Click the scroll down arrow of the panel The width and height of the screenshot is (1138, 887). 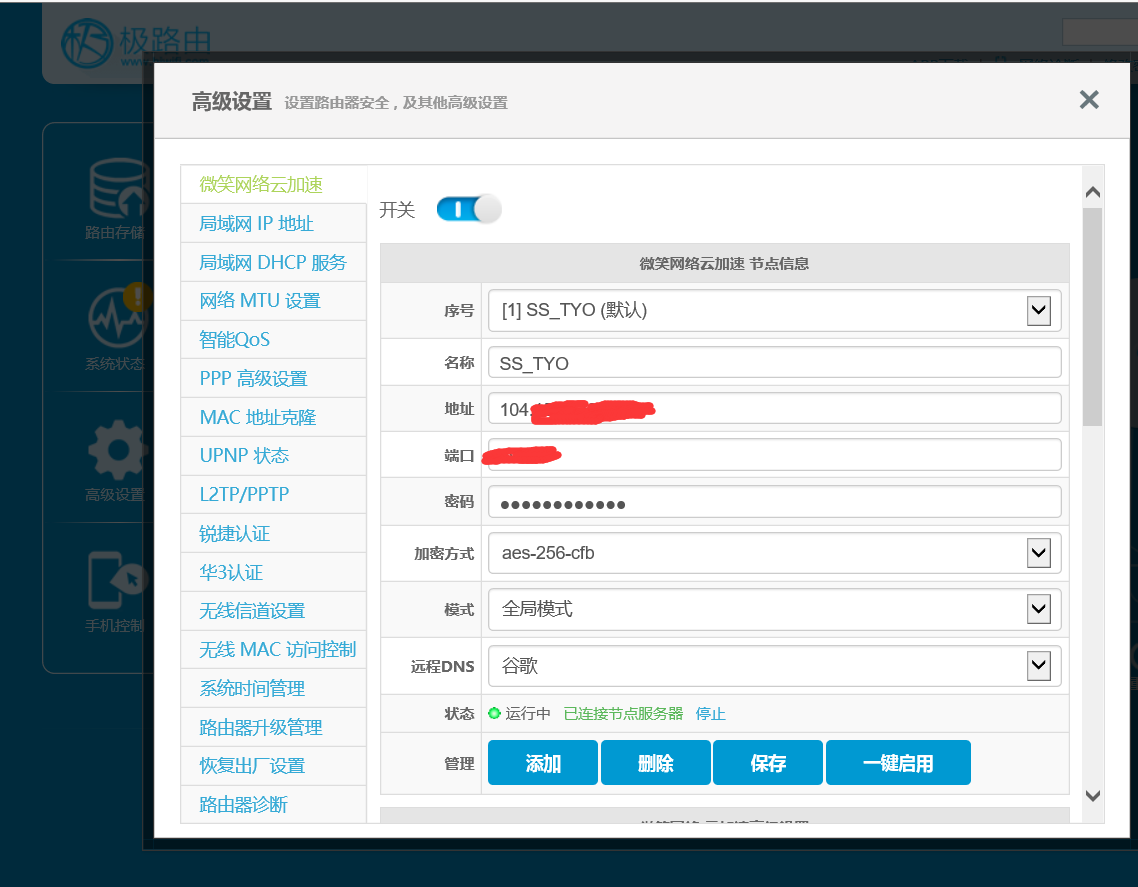(x=1092, y=796)
